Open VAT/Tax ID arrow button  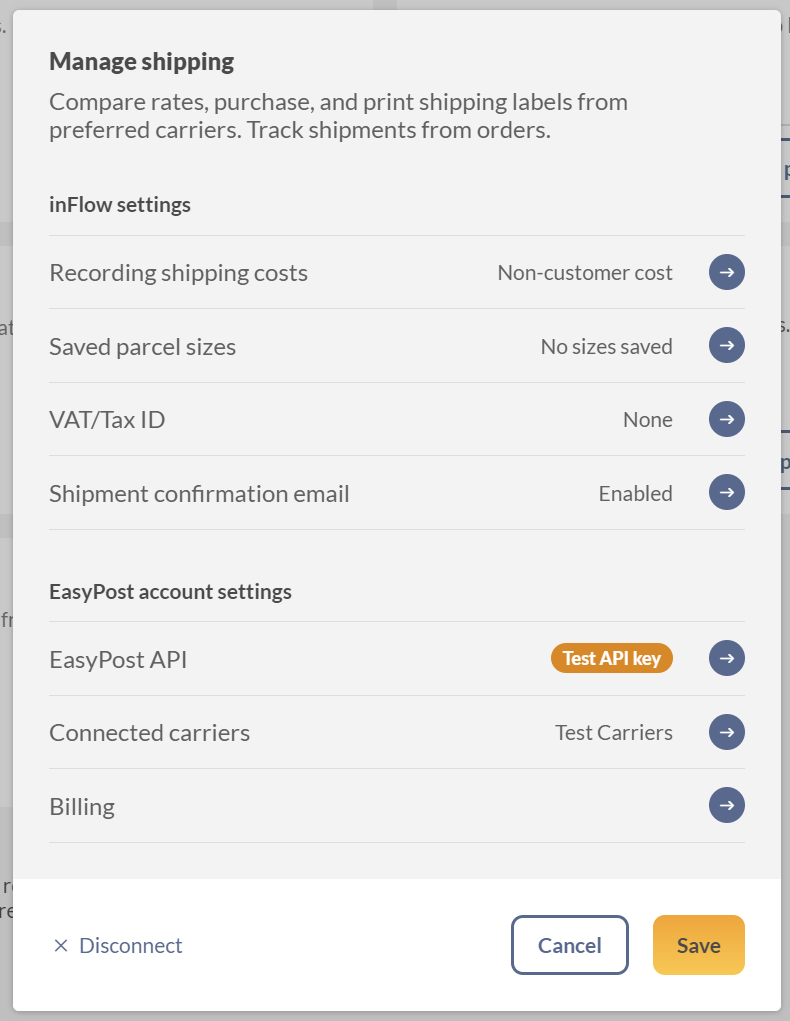click(727, 419)
